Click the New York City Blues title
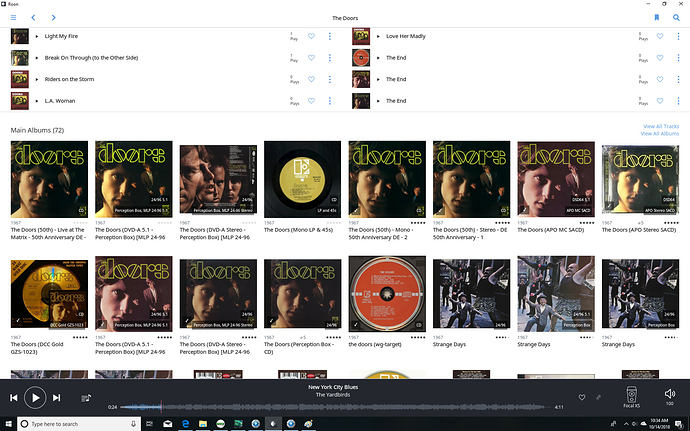Viewport: 690px width, 431px height. (x=333, y=387)
